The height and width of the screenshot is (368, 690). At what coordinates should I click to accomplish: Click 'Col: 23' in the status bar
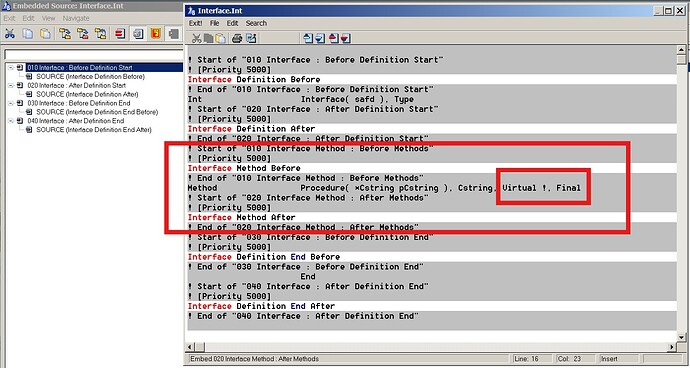pyautogui.click(x=569, y=359)
